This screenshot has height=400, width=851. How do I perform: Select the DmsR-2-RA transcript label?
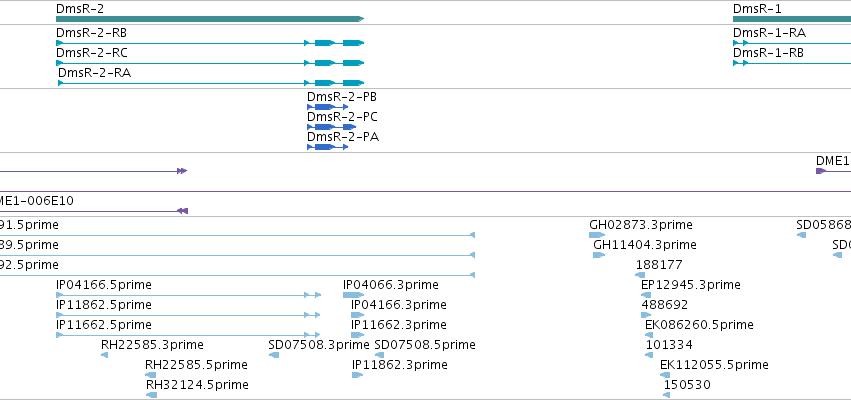coord(94,73)
